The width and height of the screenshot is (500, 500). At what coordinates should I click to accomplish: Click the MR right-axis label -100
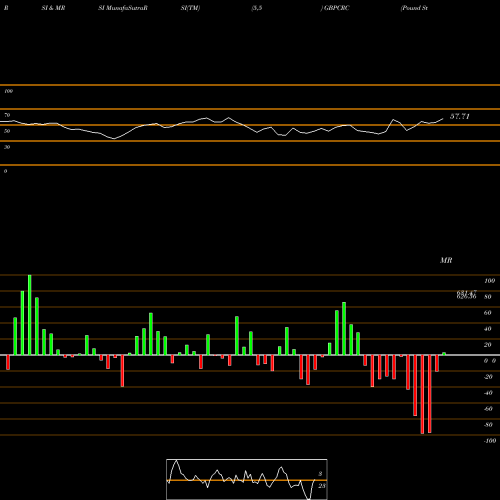490,441
